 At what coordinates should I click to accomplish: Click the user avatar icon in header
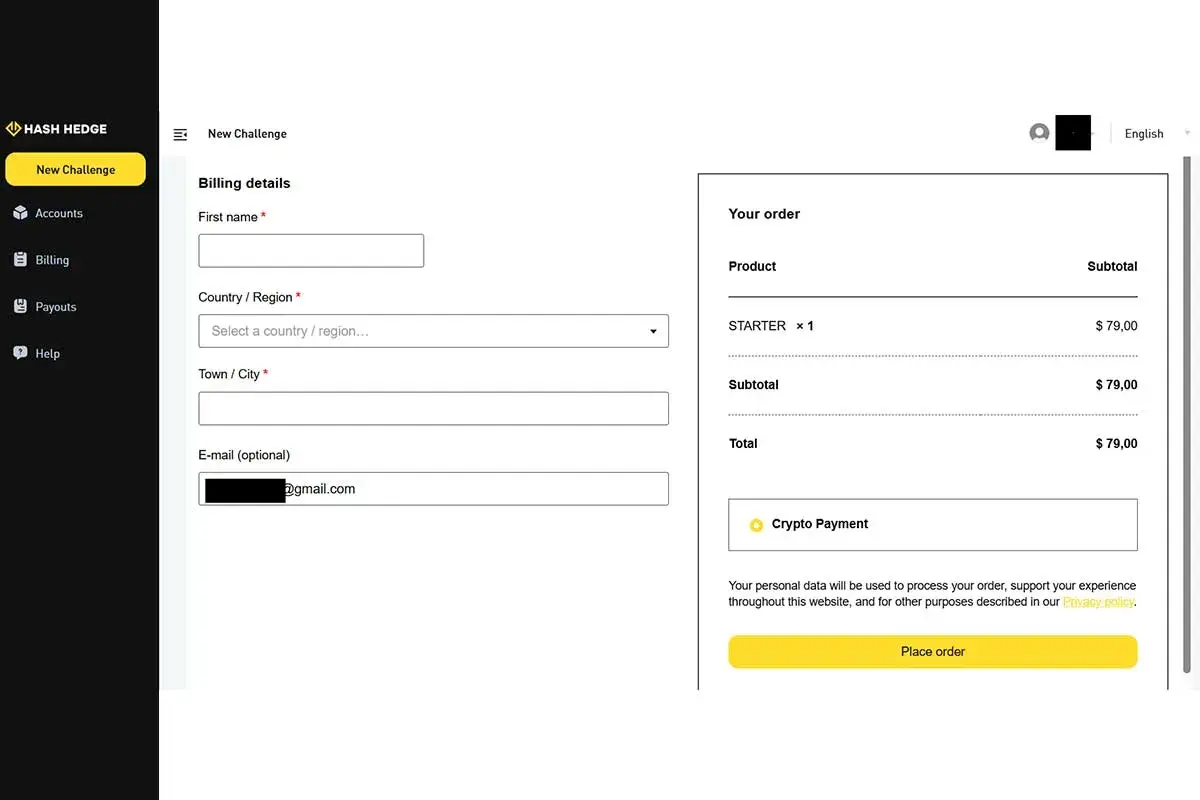[x=1039, y=132]
